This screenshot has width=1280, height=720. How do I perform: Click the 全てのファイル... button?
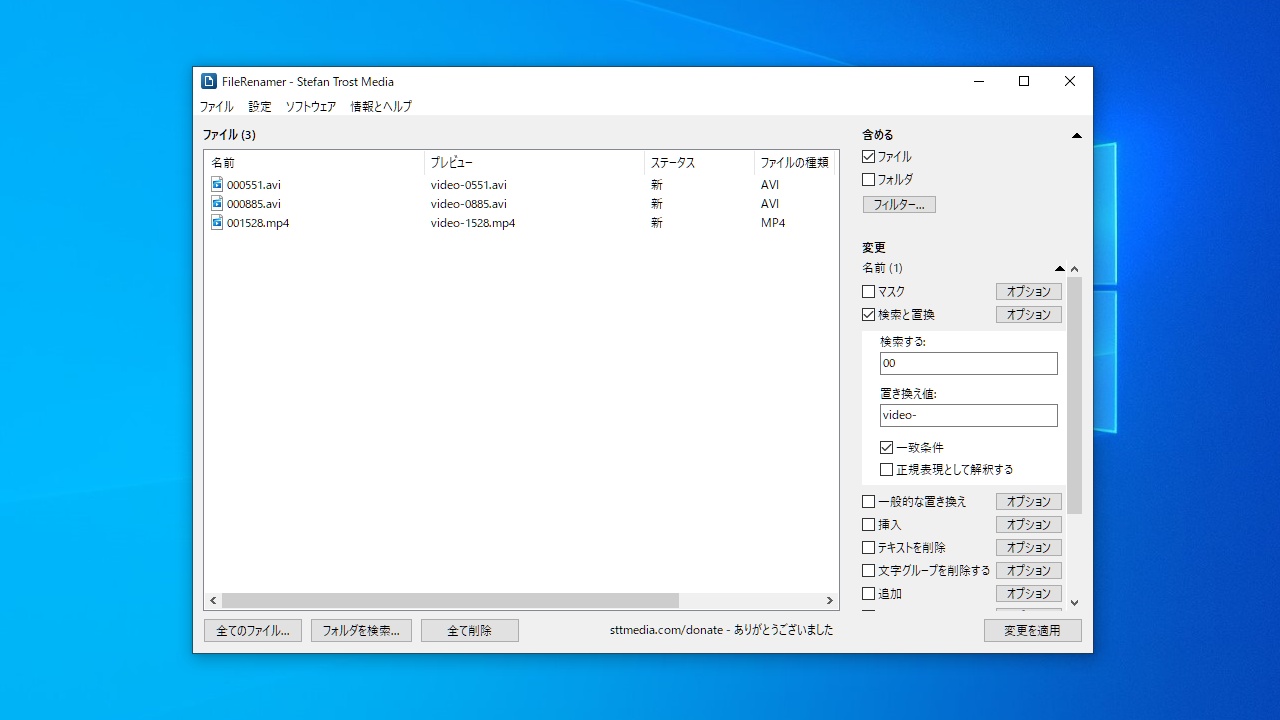point(253,631)
